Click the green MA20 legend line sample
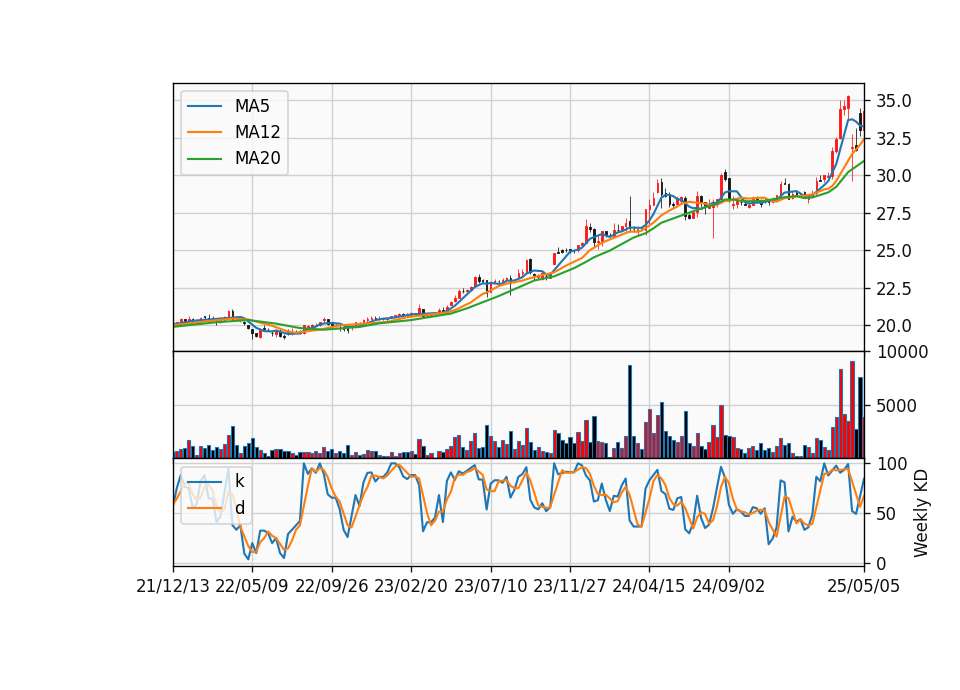 click(x=204, y=159)
